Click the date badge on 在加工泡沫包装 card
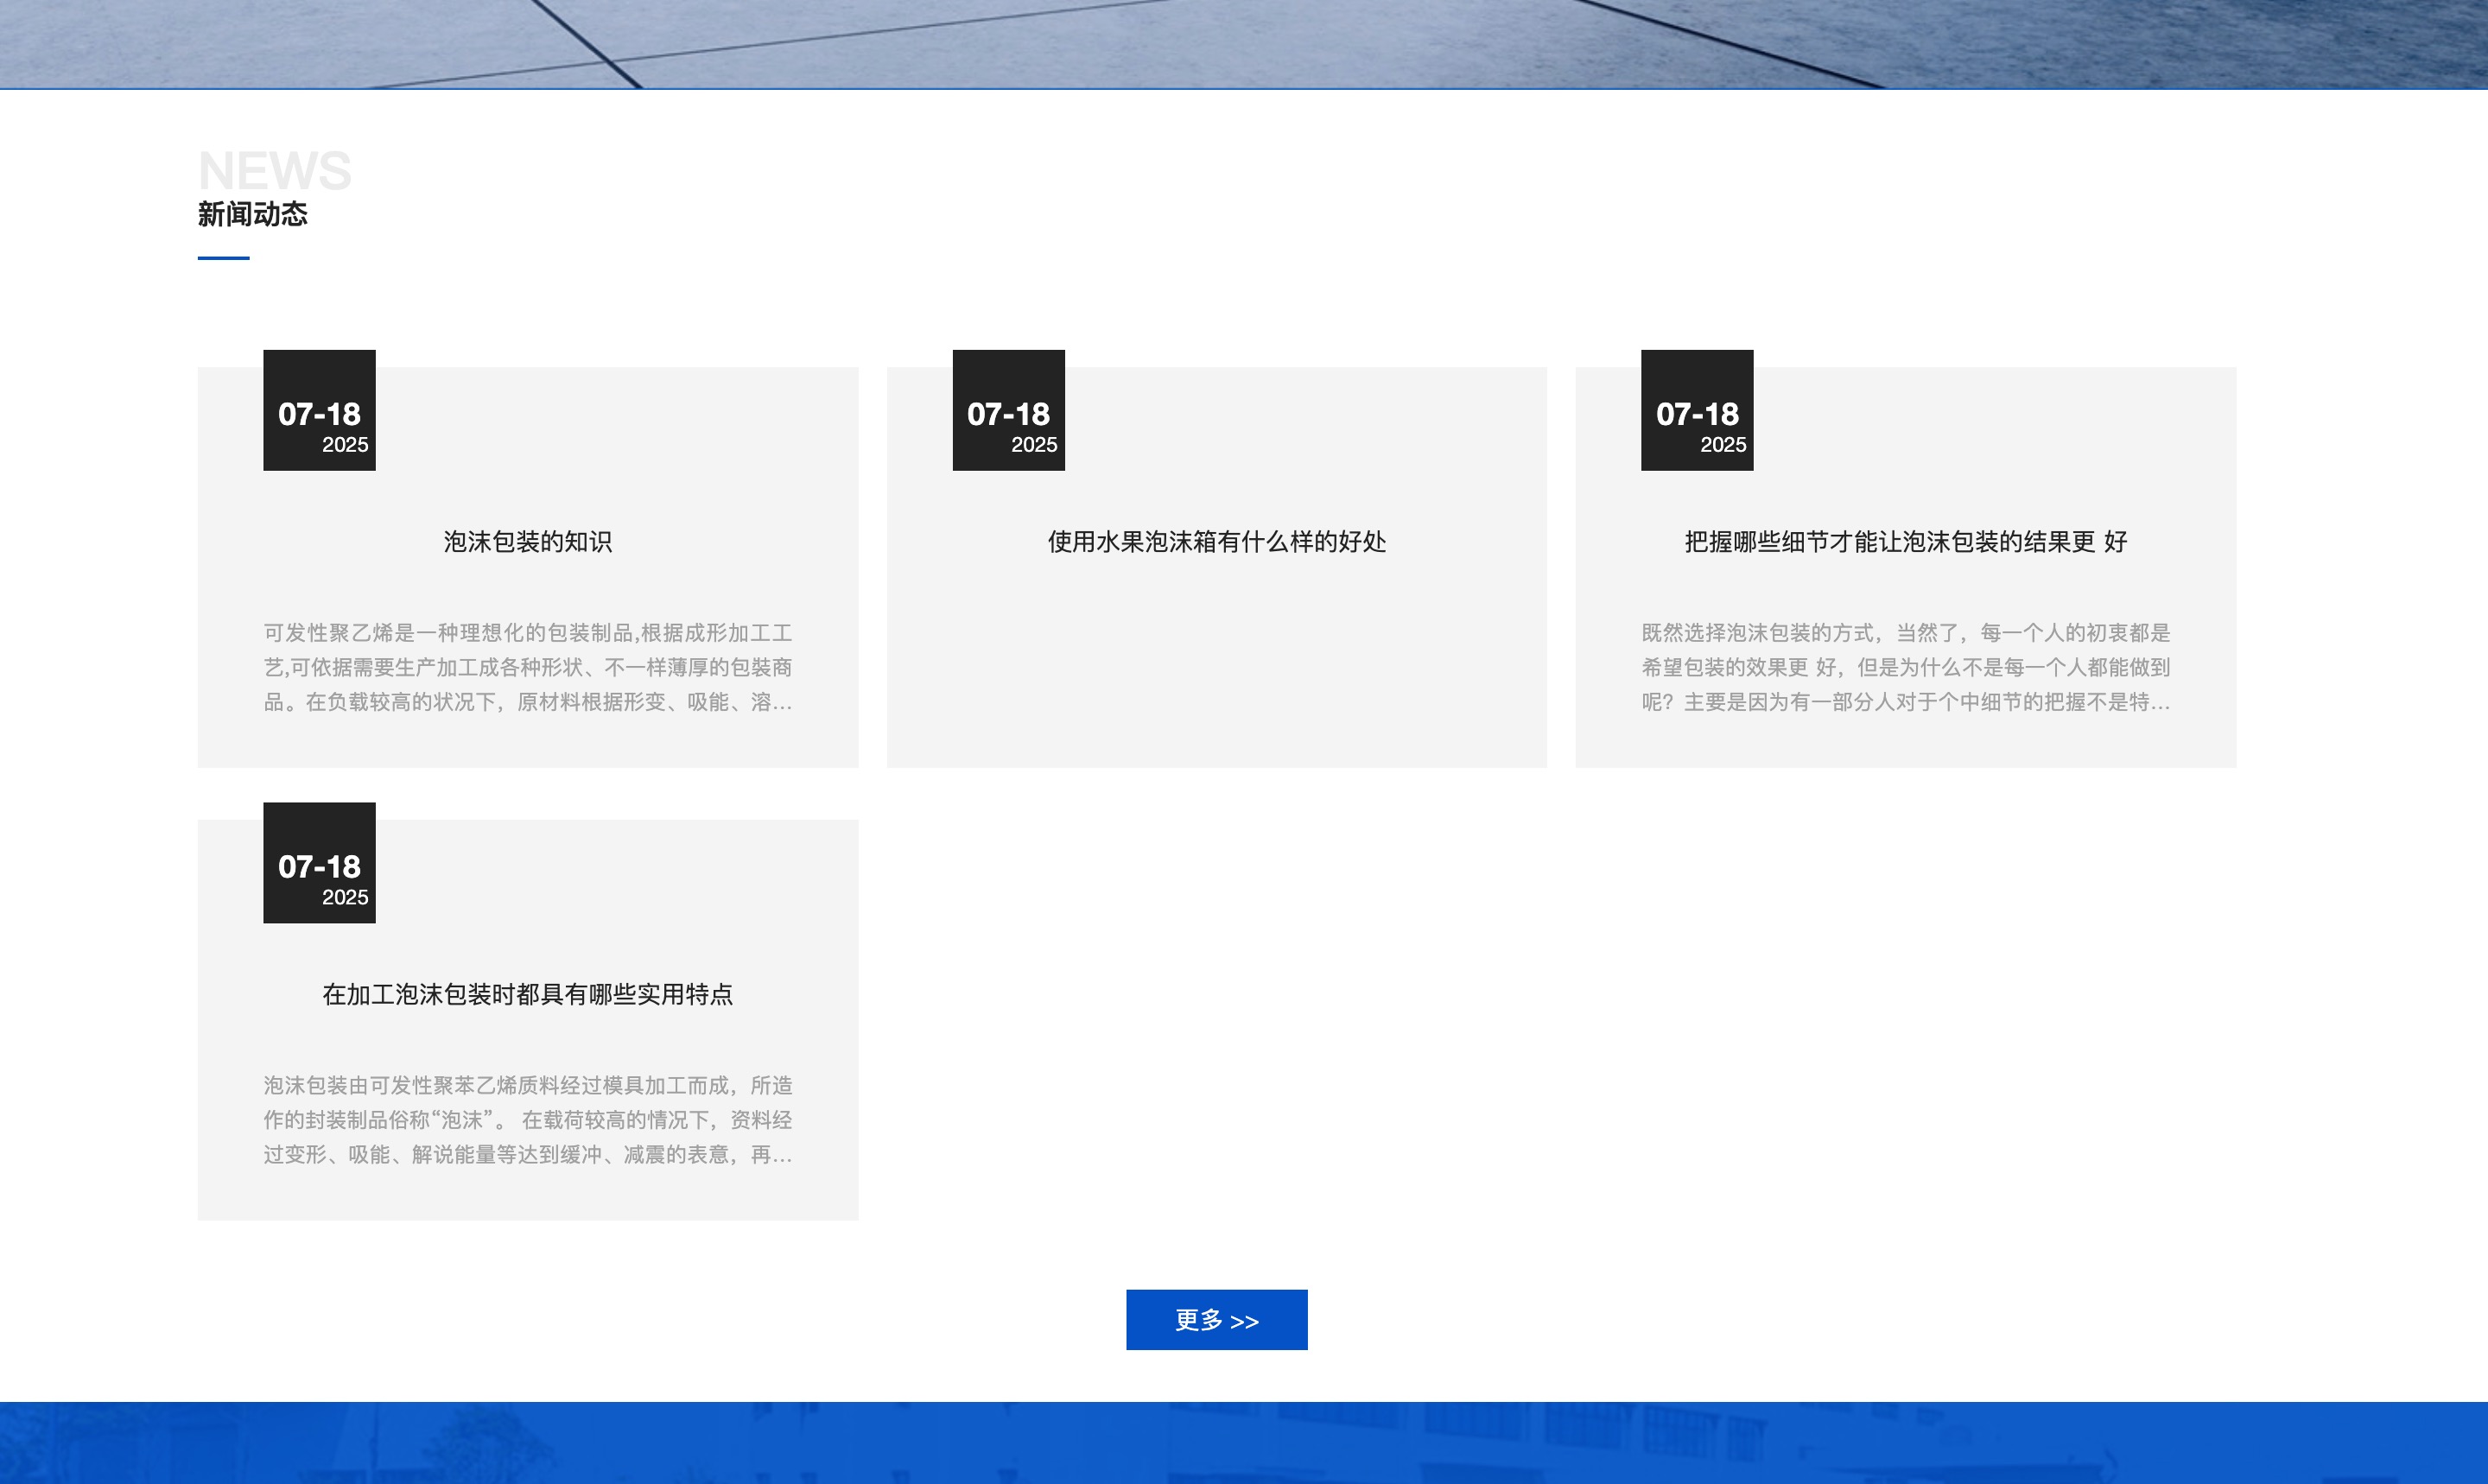This screenshot has height=1484, width=2488. [x=319, y=866]
